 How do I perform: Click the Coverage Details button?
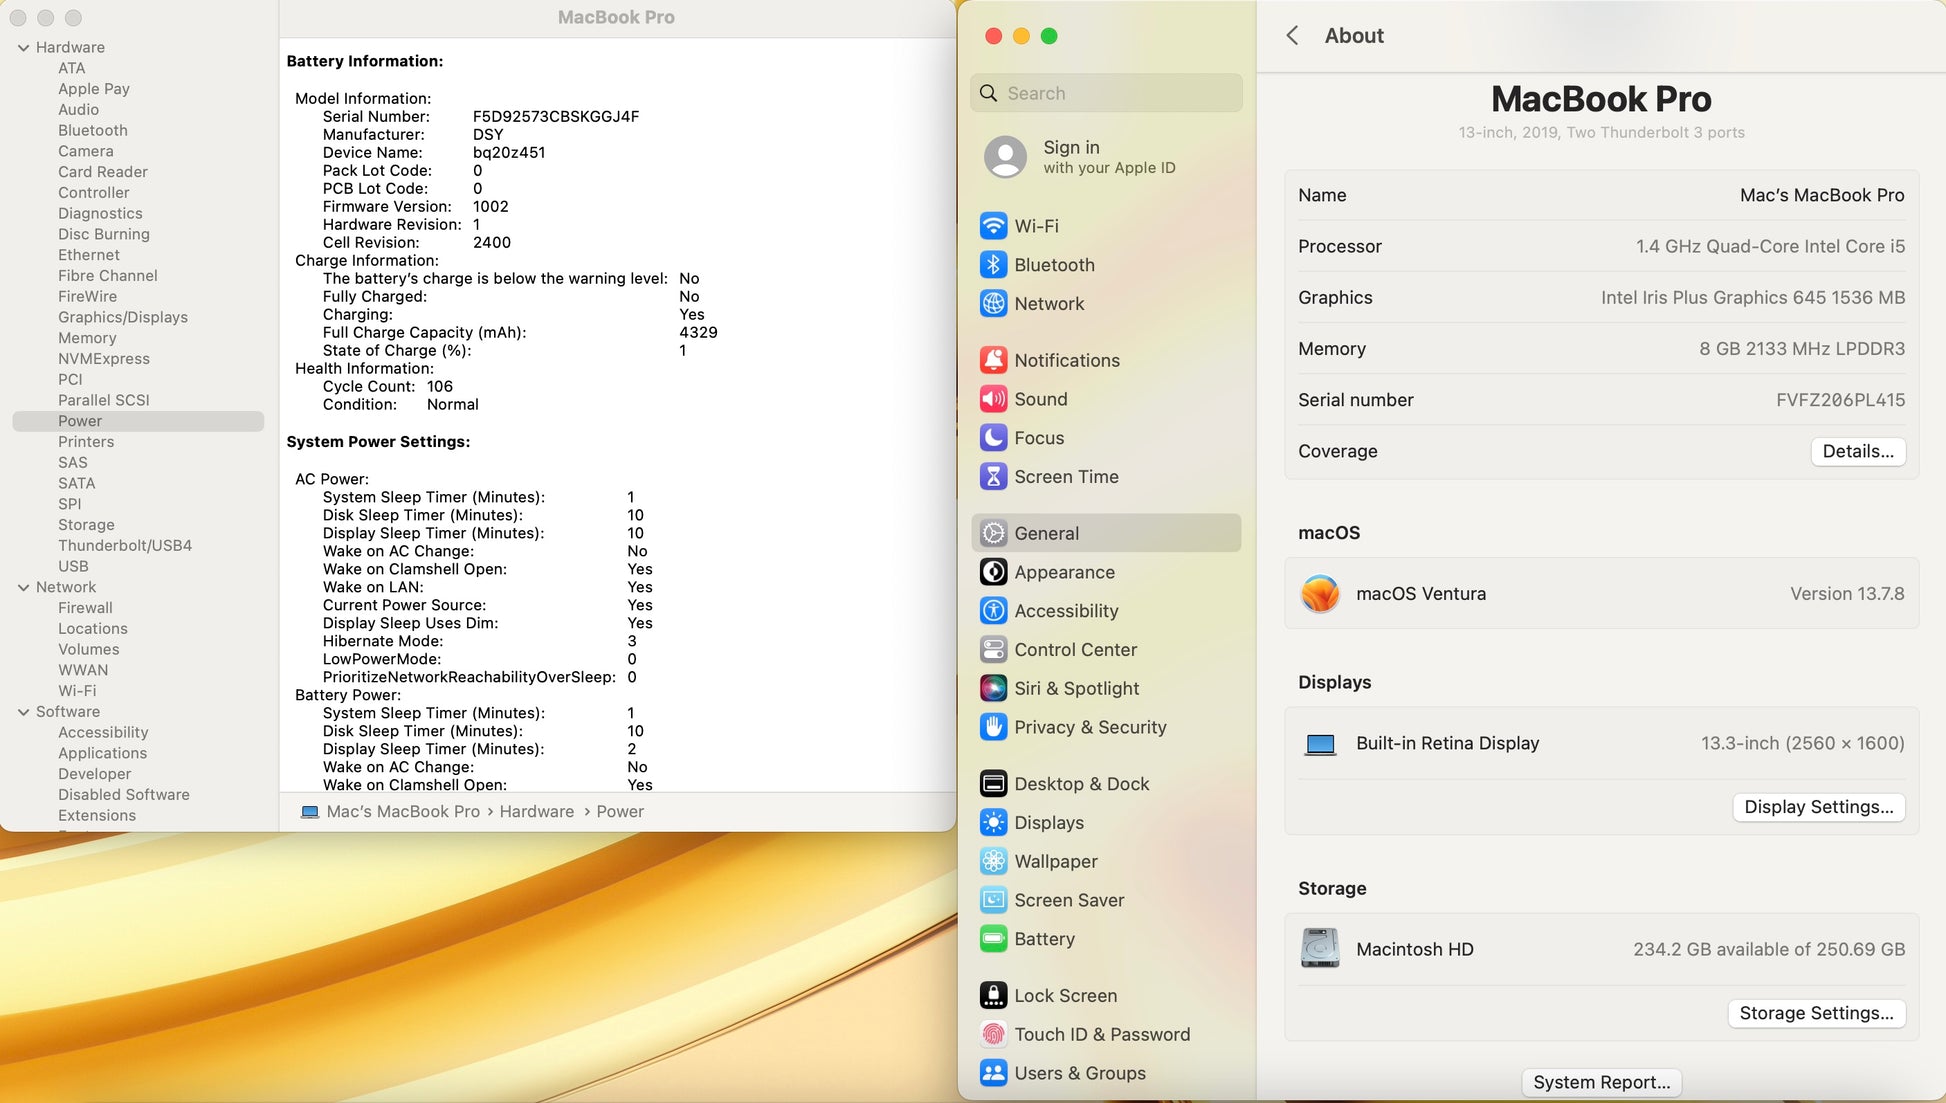click(x=1857, y=451)
